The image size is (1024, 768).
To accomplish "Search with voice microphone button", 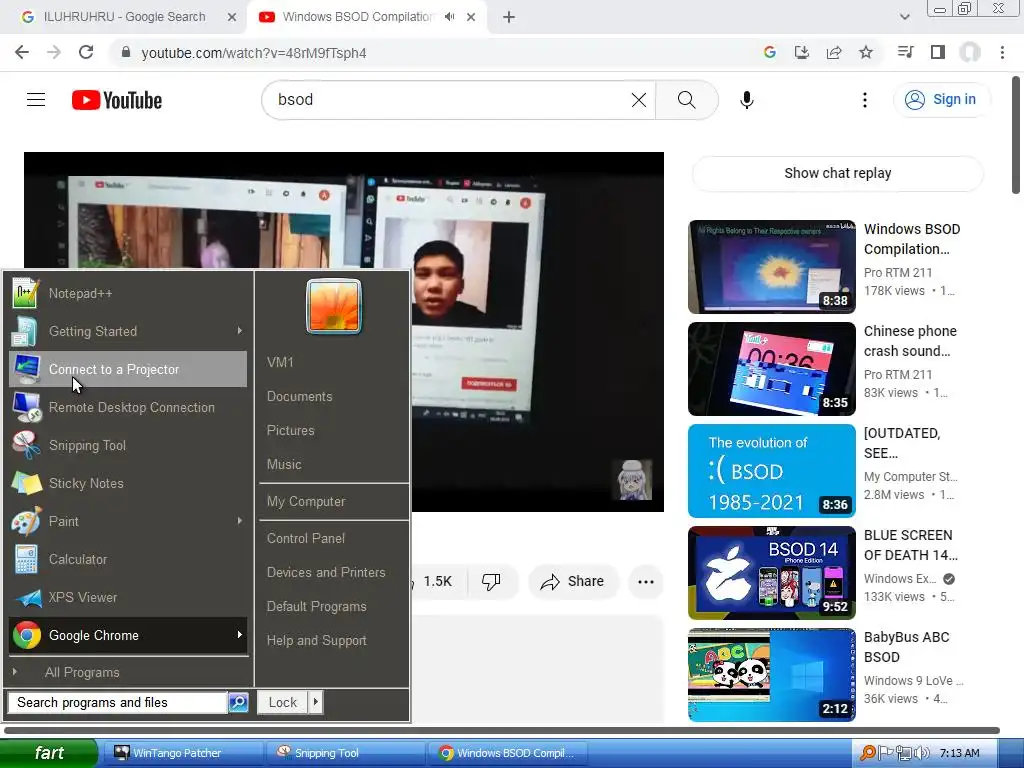I will tap(747, 99).
